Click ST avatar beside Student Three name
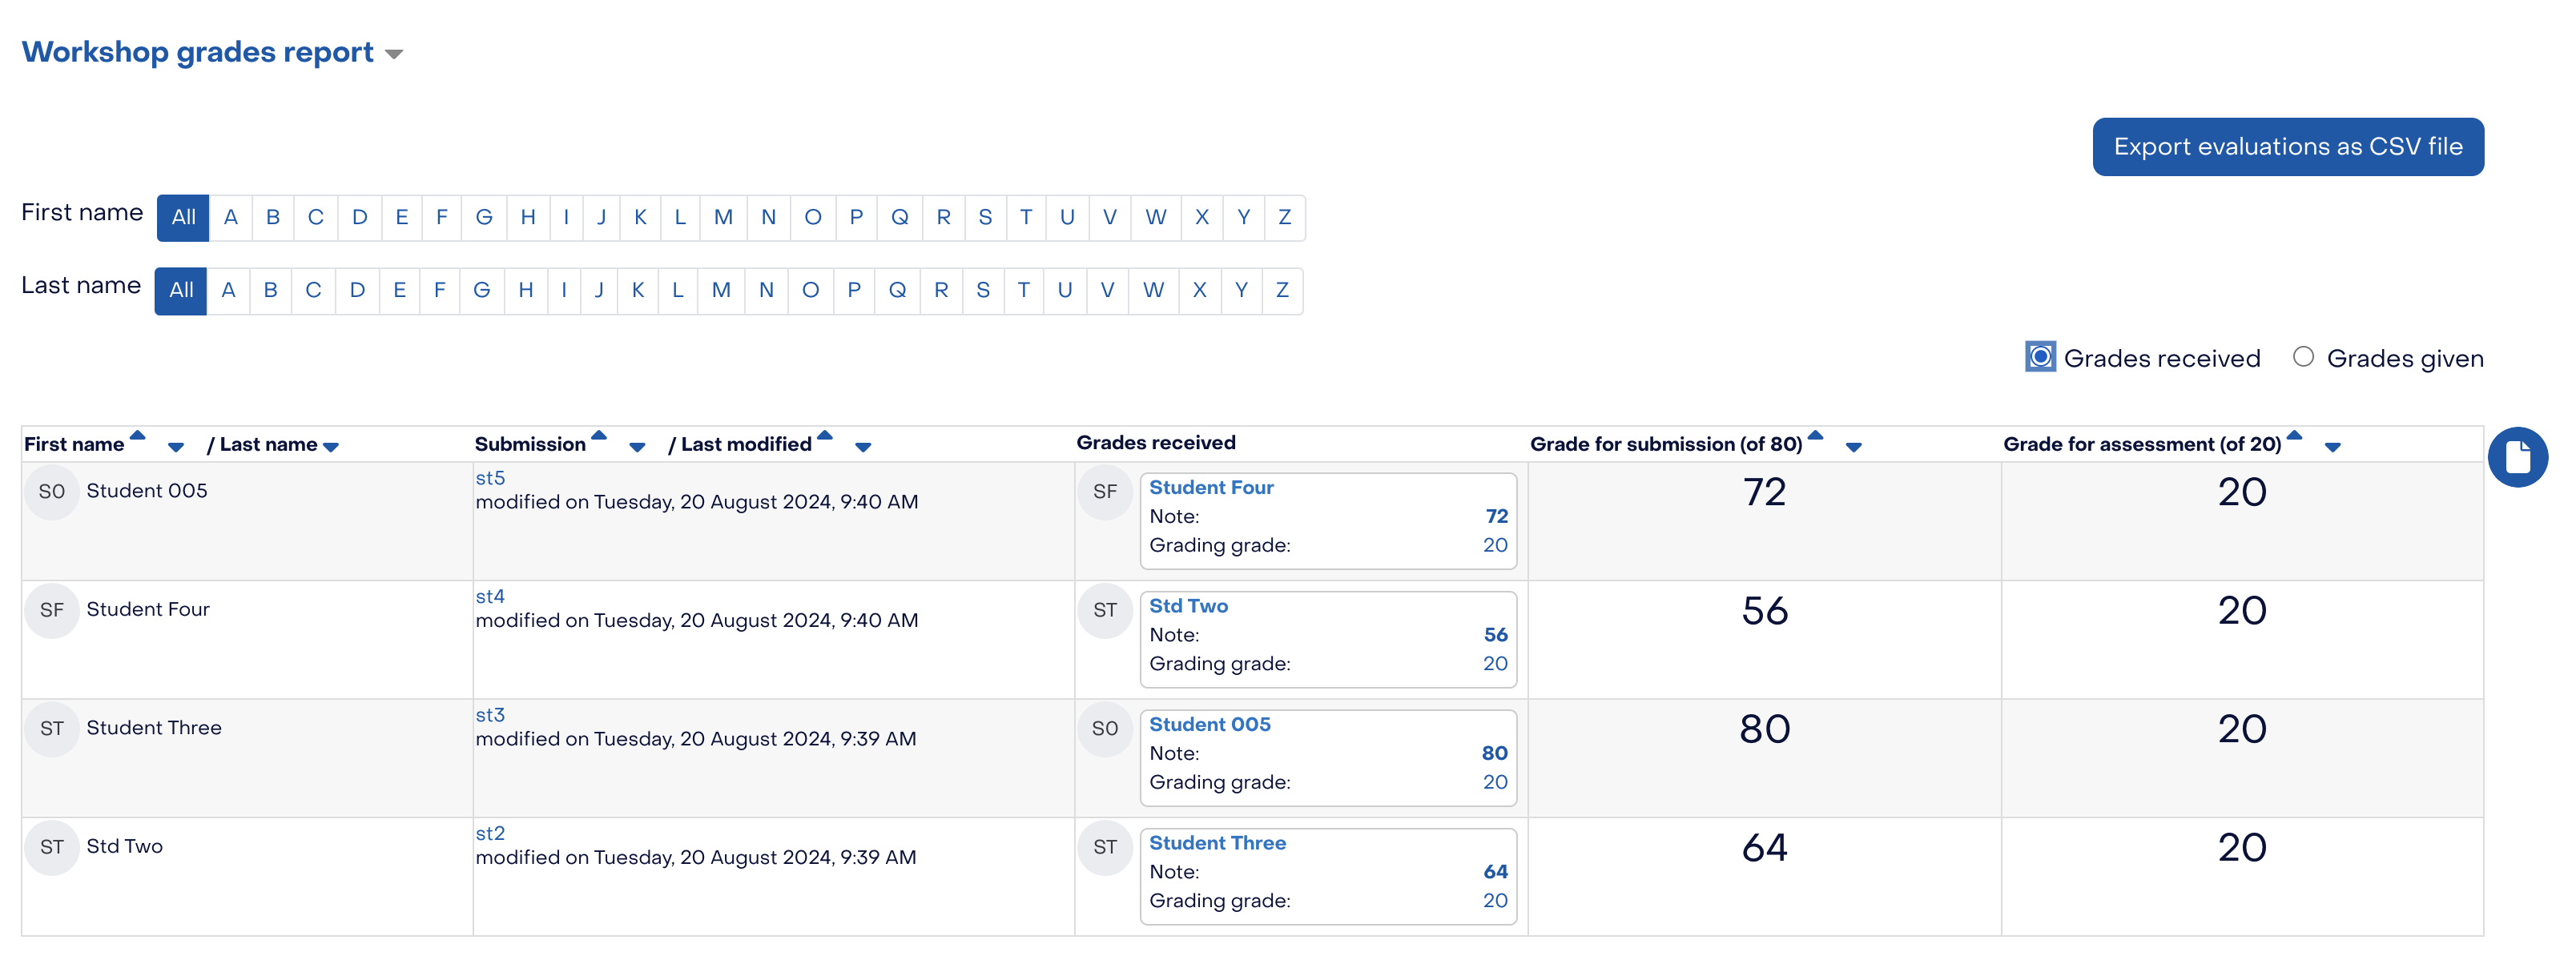 tap(52, 728)
